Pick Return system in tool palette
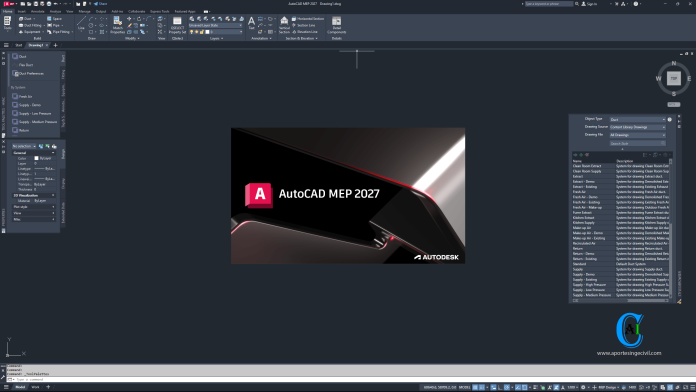This screenshot has height=392, width=696. (x=20, y=130)
